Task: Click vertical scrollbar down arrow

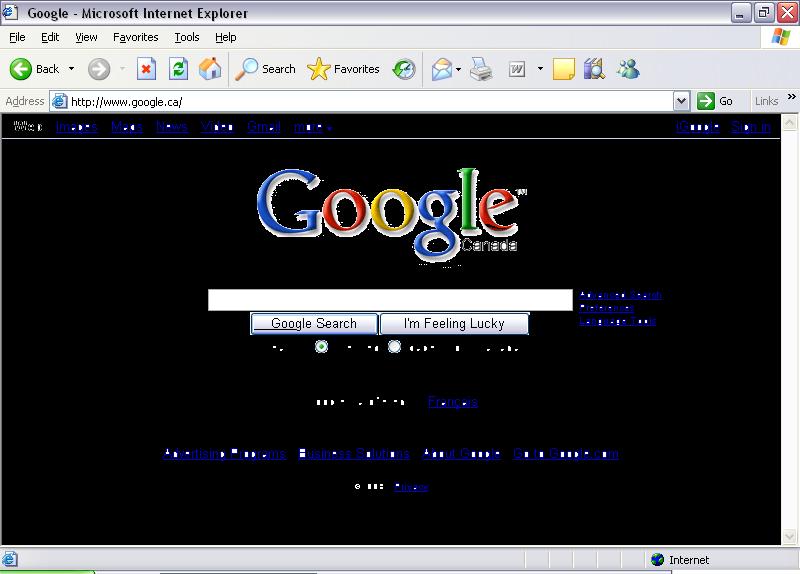Action: pyautogui.click(x=789, y=536)
